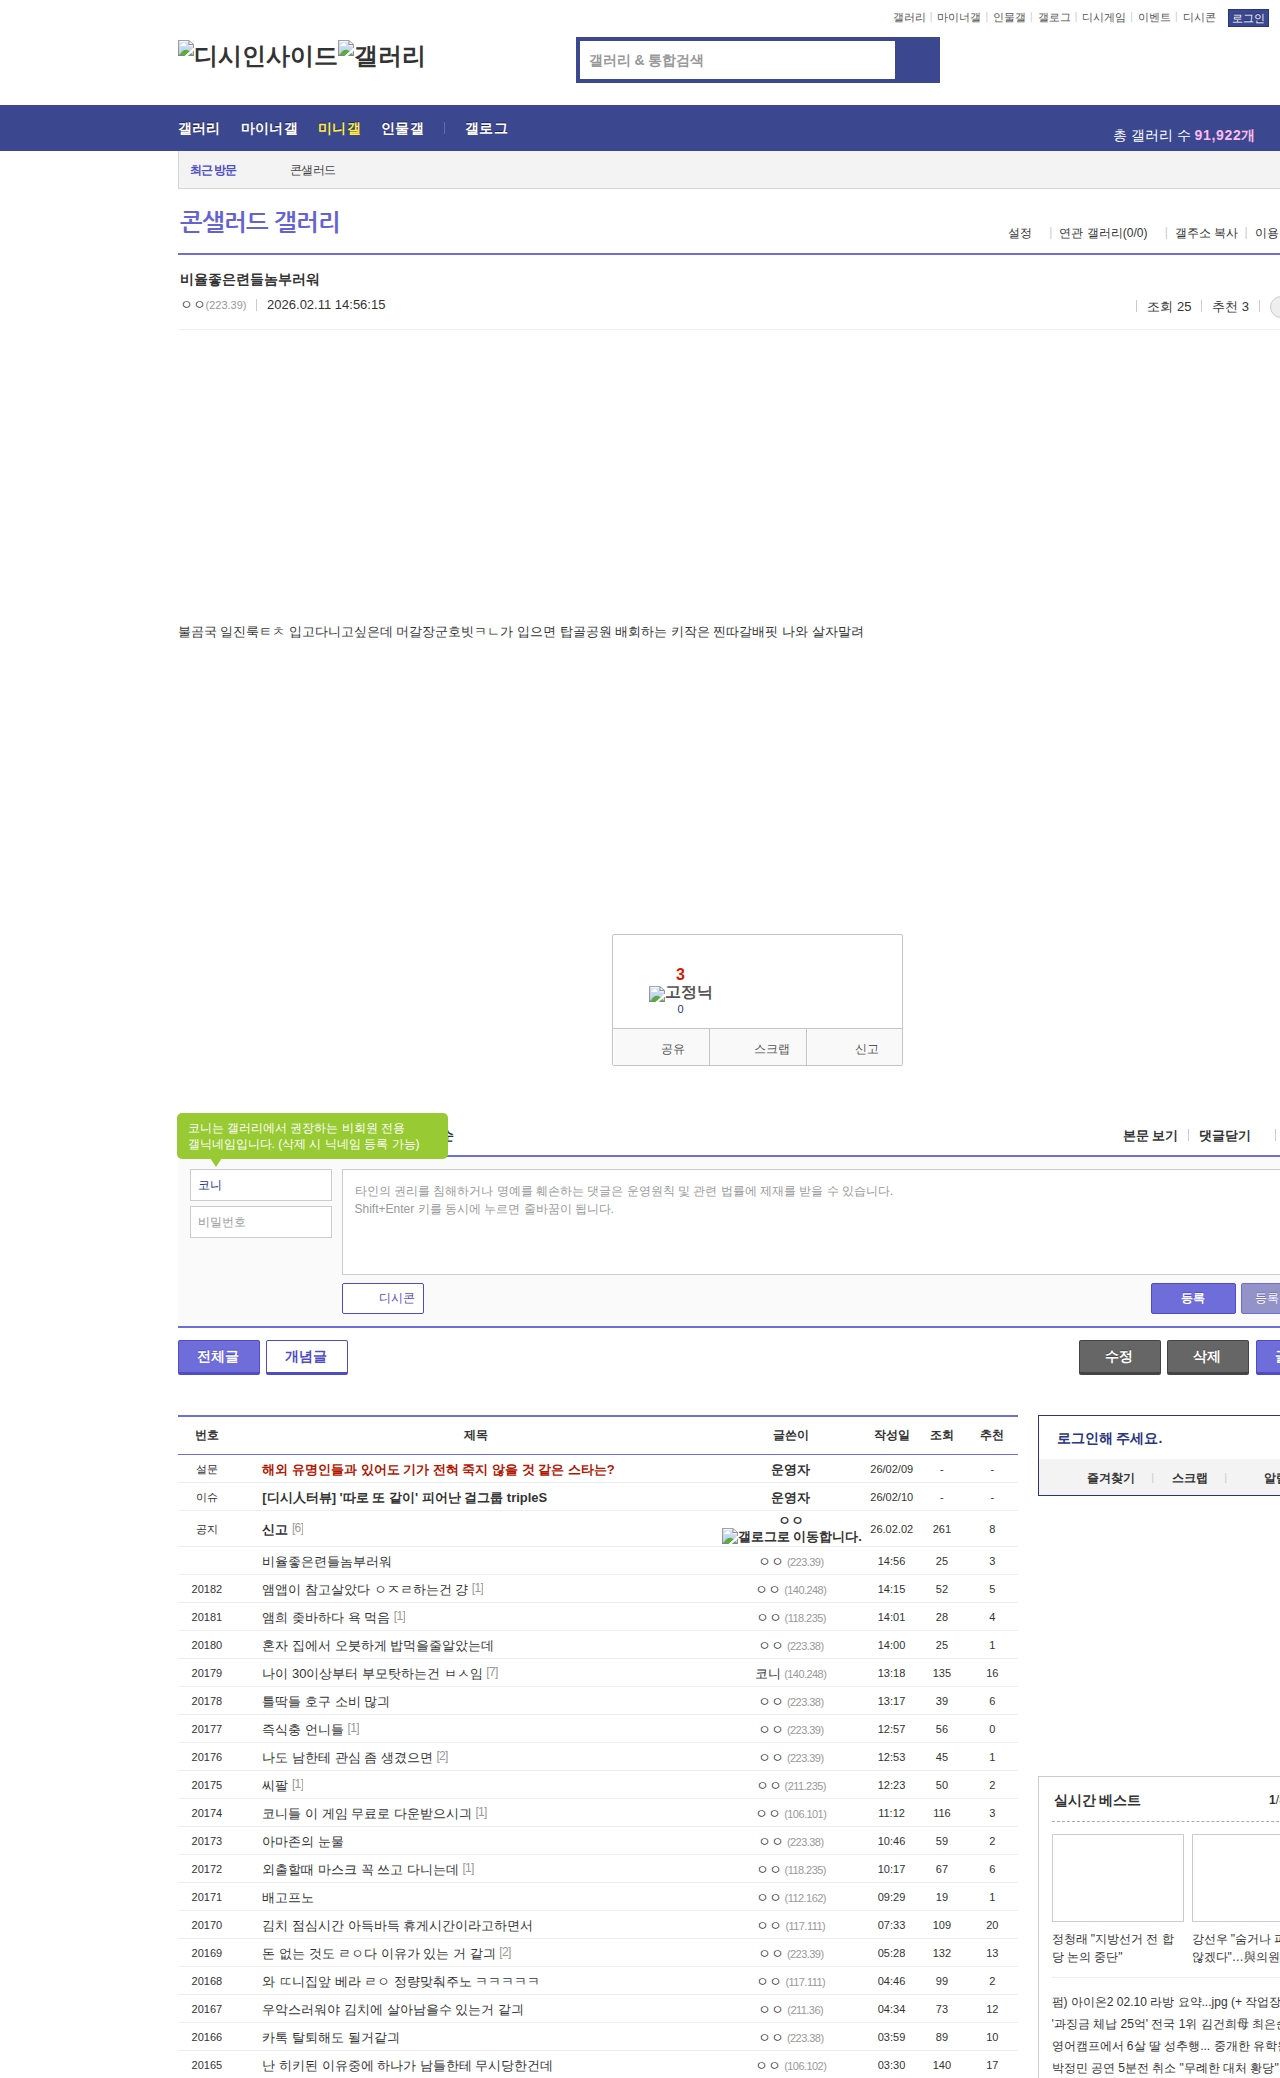Click author 코니 (140.248) in row 20179

(791, 1674)
